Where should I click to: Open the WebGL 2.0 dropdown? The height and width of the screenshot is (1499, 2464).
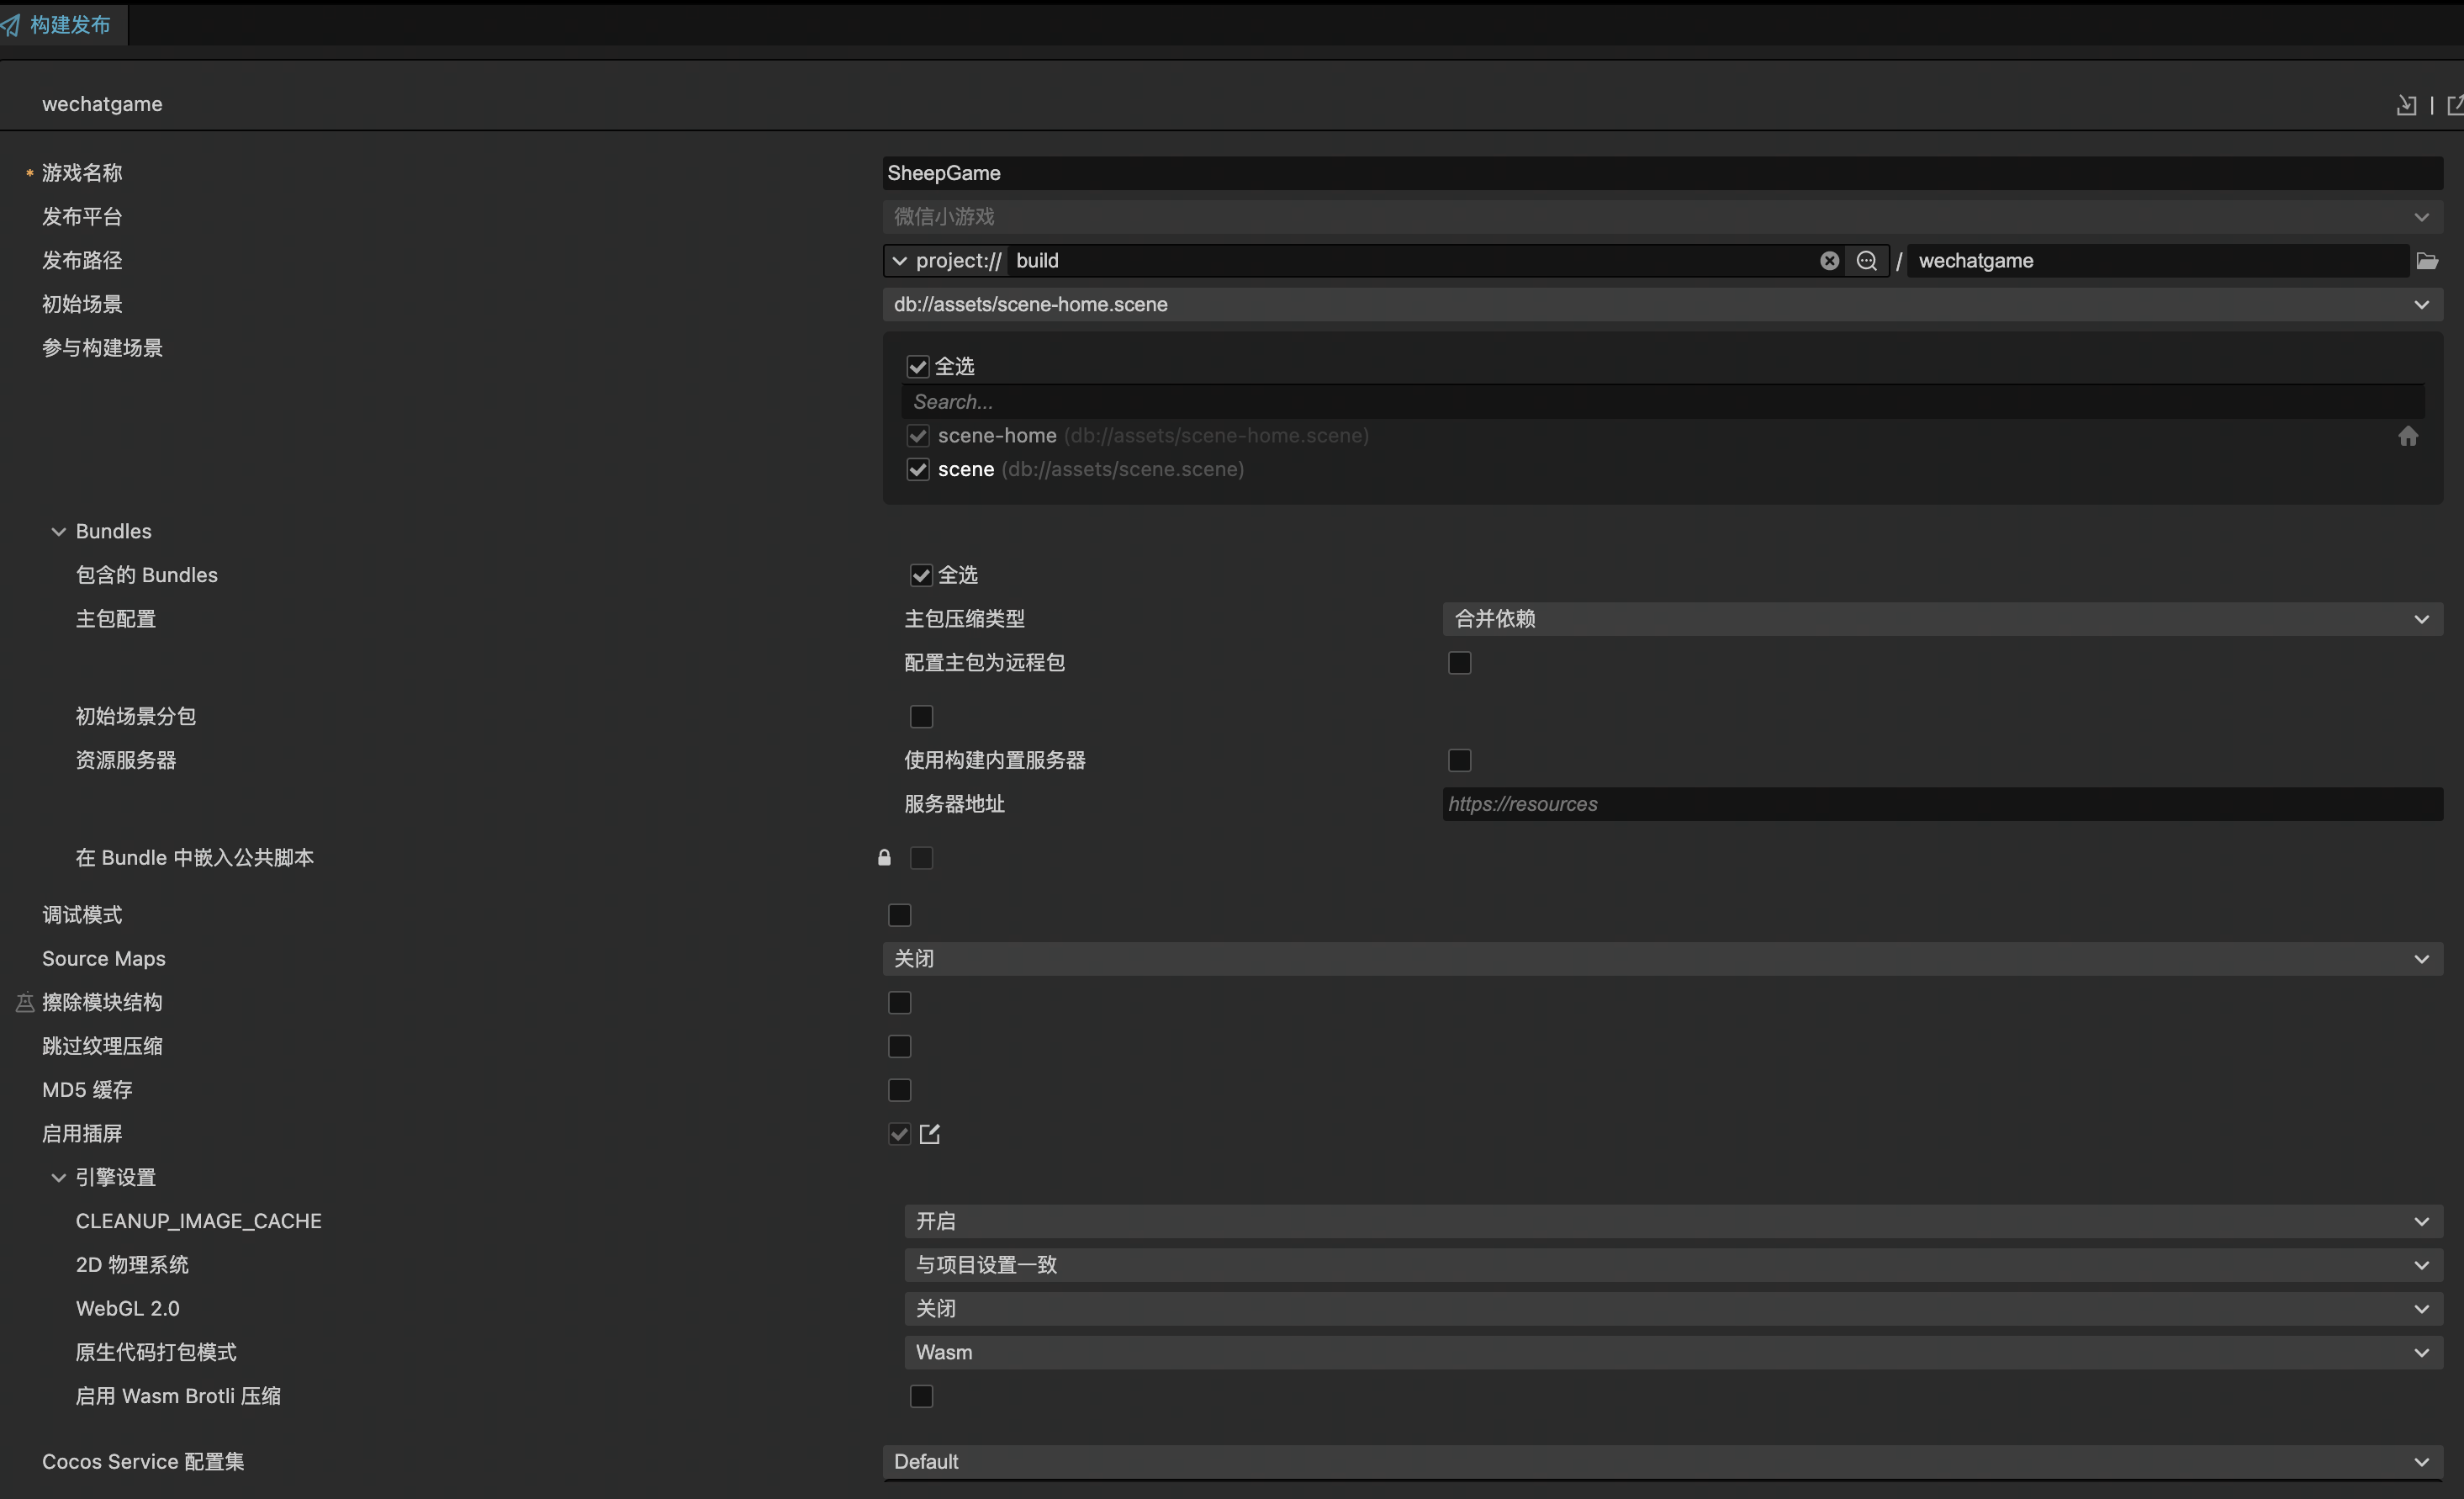pos(1672,1309)
